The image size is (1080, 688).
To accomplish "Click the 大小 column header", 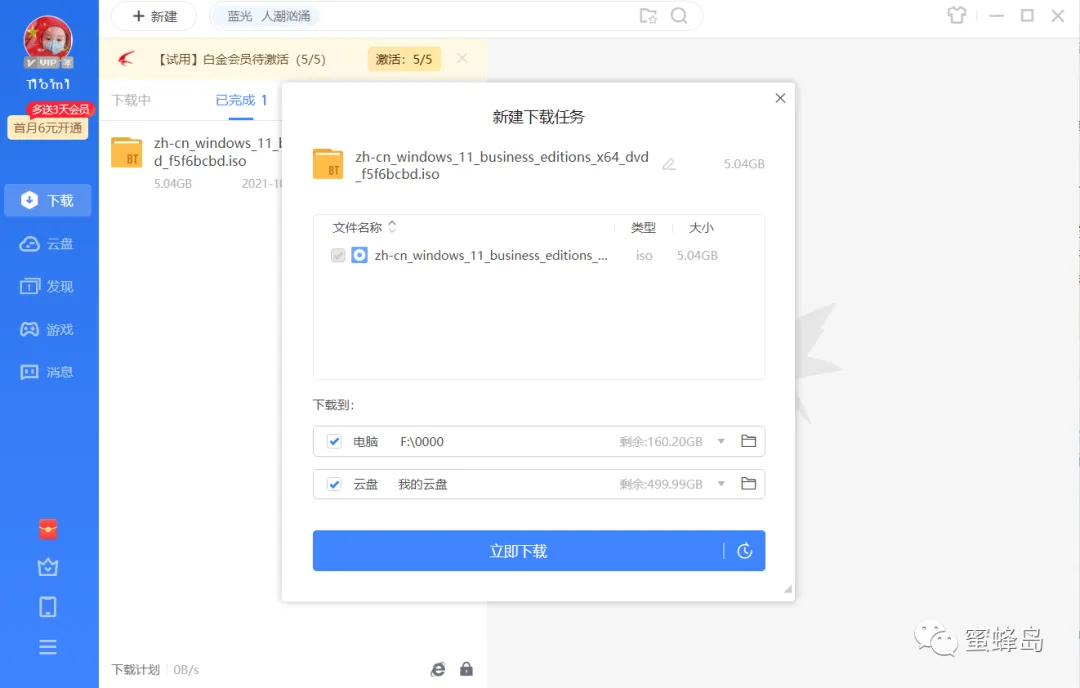I will [x=701, y=227].
